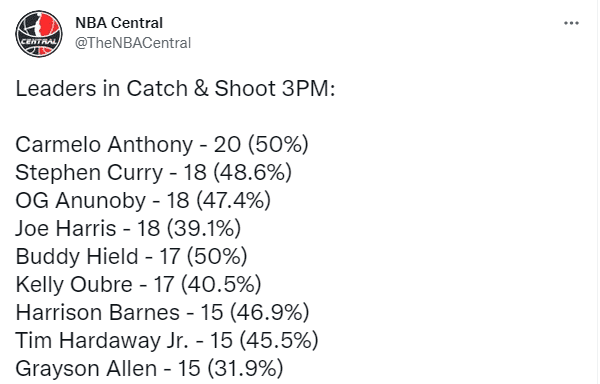Image resolution: width=600 pixels, height=384 pixels.
Task: Select the Grayson Allen 15 (31.9%) line
Action: click(x=149, y=369)
